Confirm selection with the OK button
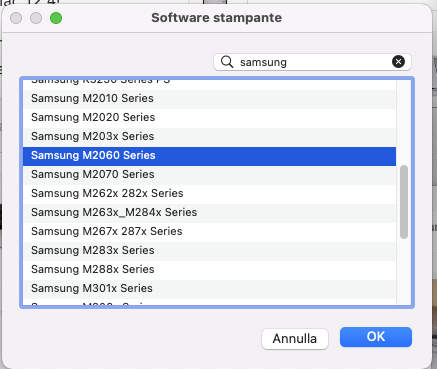The width and height of the screenshot is (437, 369). click(376, 337)
